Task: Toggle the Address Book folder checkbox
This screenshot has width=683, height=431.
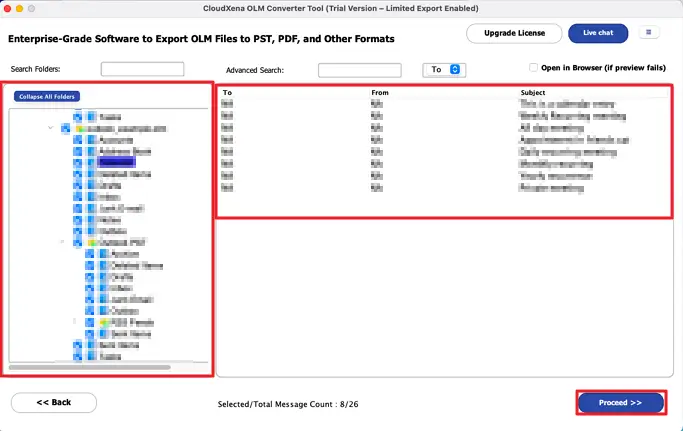Action: (78, 150)
